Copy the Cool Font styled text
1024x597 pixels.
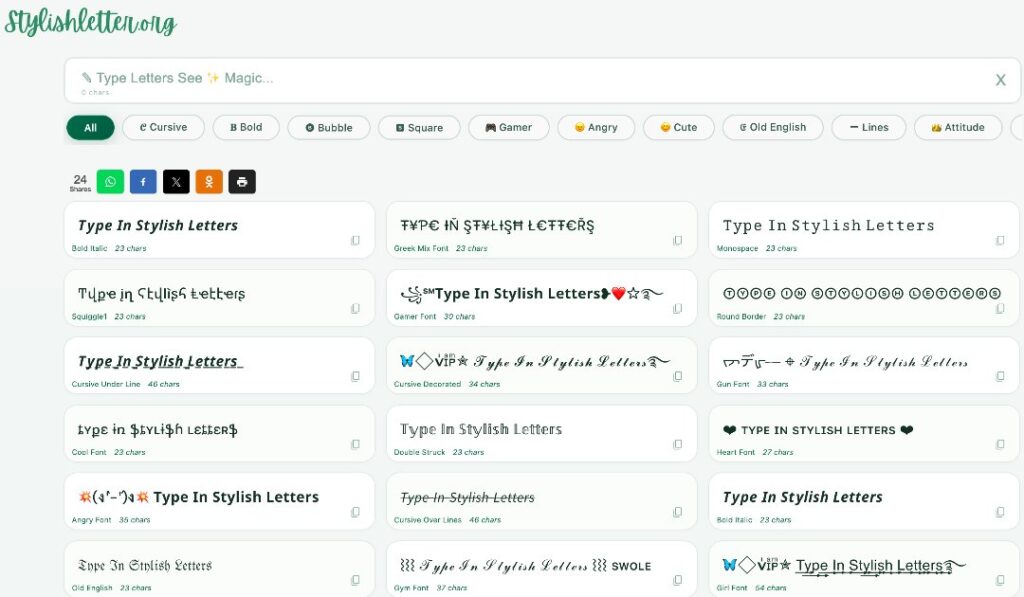355,444
